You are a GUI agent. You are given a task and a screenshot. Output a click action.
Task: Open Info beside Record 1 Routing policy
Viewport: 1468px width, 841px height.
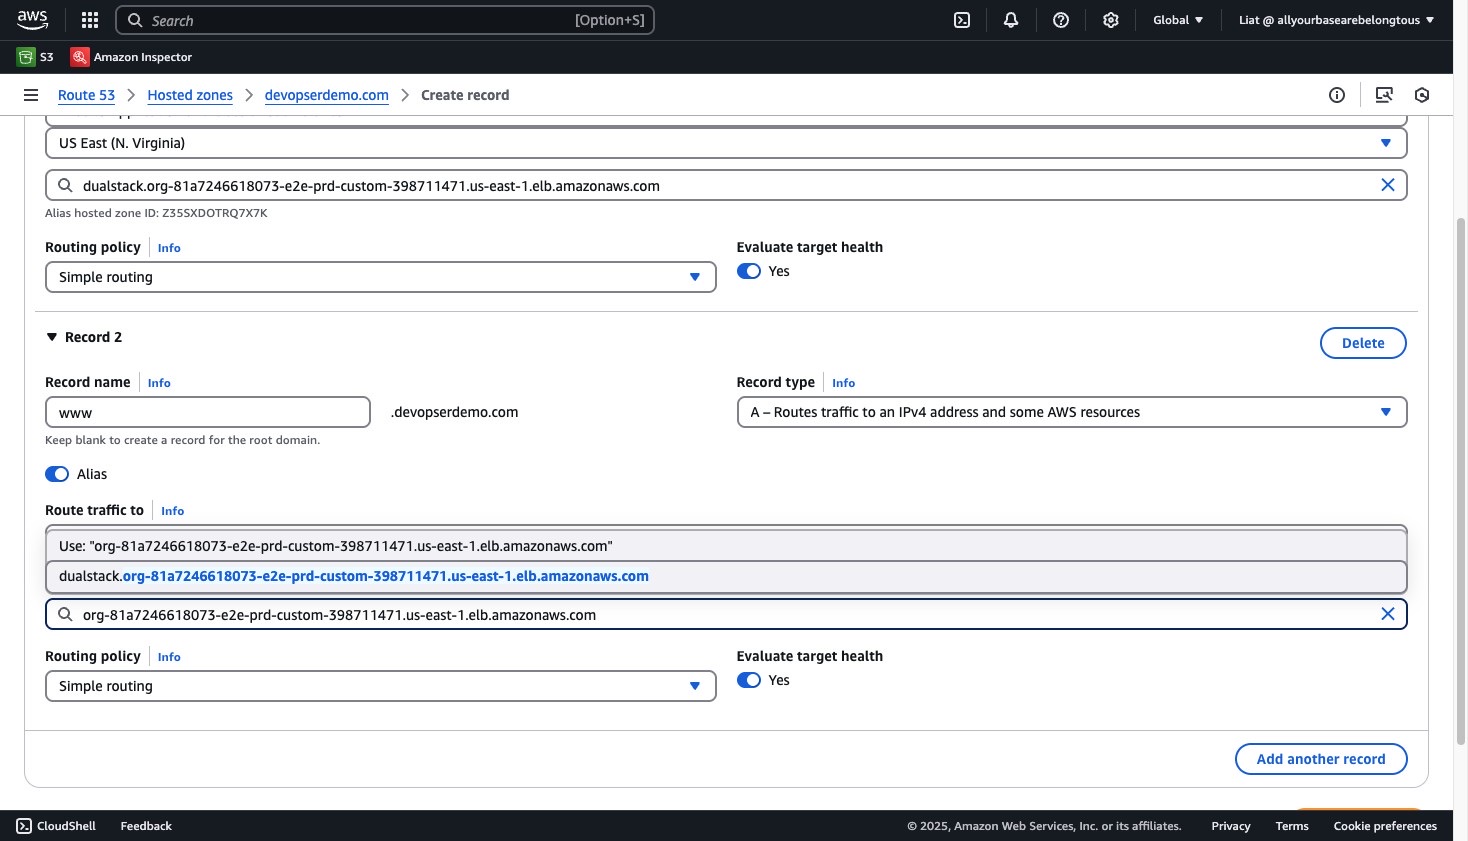click(169, 248)
